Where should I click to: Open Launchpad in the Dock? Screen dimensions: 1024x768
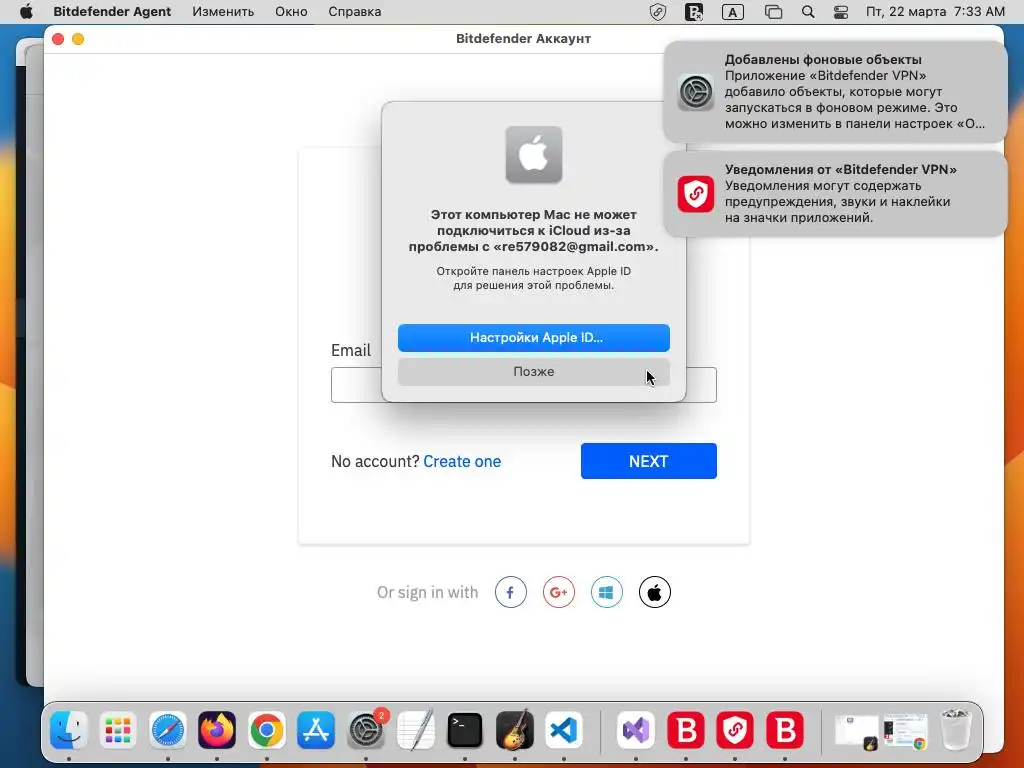pyautogui.click(x=118, y=729)
